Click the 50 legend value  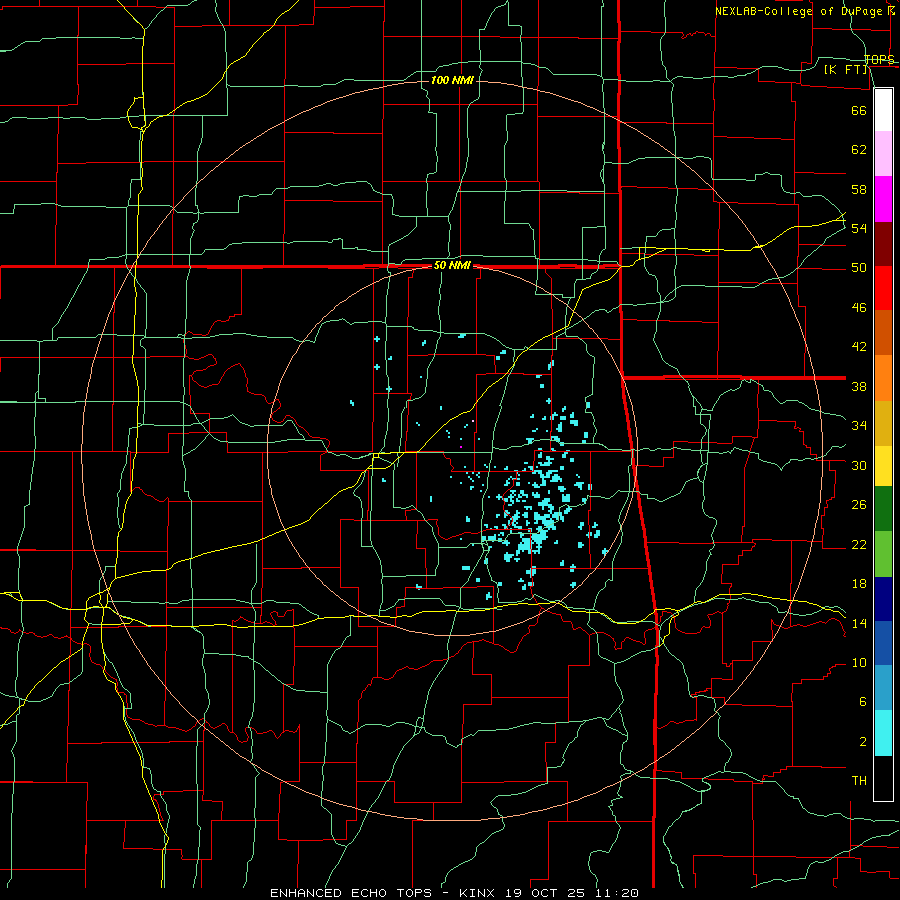click(859, 268)
